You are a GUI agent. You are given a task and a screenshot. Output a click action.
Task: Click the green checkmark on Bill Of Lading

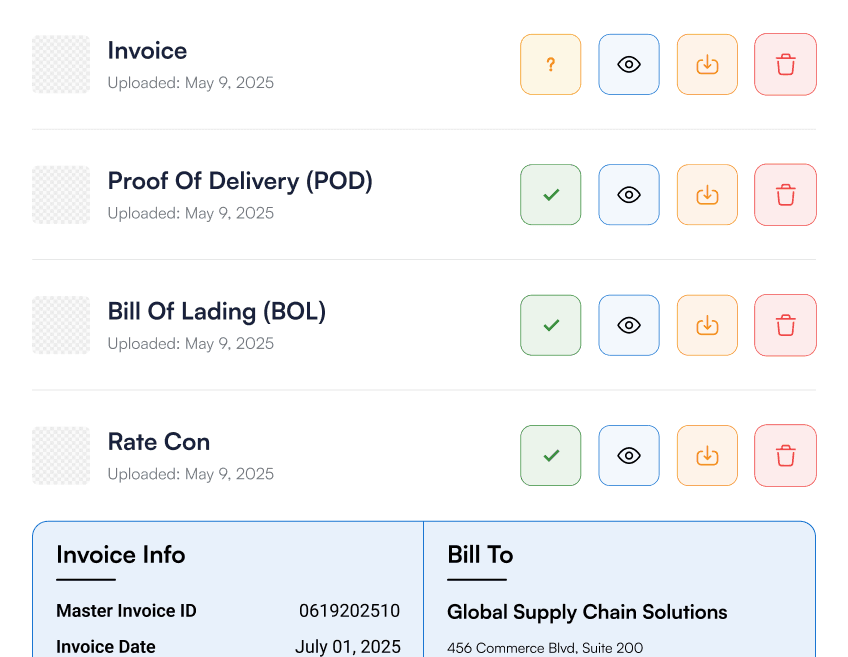(x=550, y=325)
